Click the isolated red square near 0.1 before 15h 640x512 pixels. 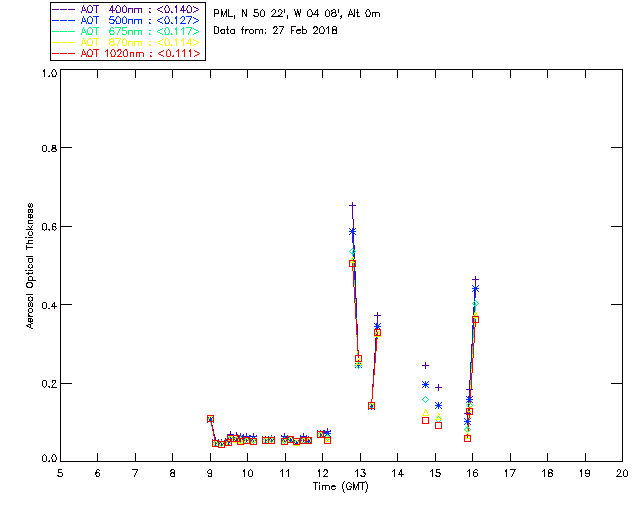click(x=425, y=421)
